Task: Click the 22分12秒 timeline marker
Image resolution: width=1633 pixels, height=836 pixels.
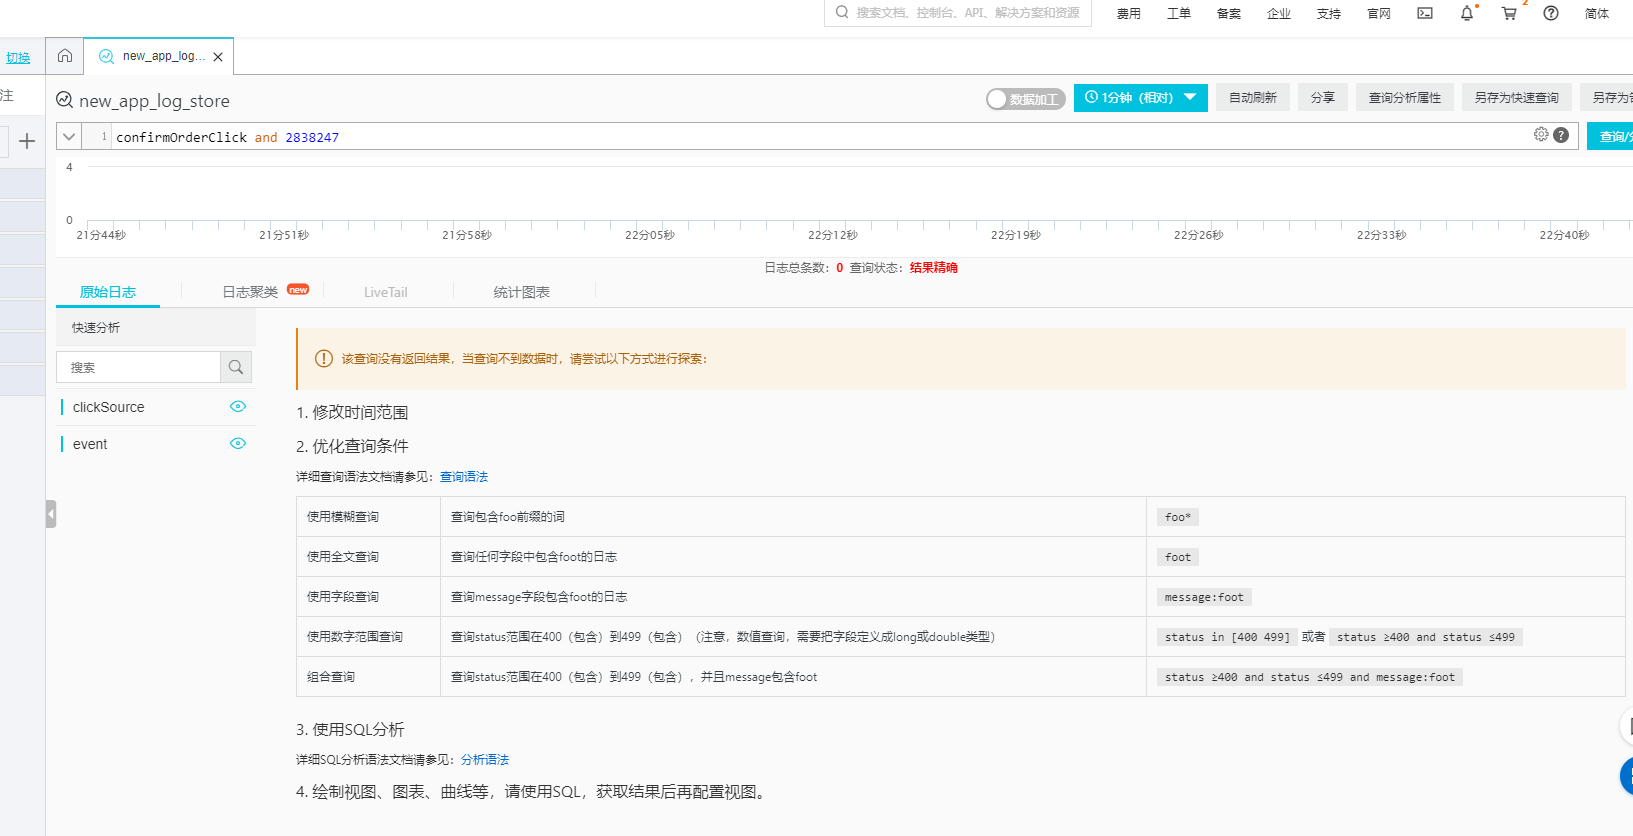Action: pos(833,235)
